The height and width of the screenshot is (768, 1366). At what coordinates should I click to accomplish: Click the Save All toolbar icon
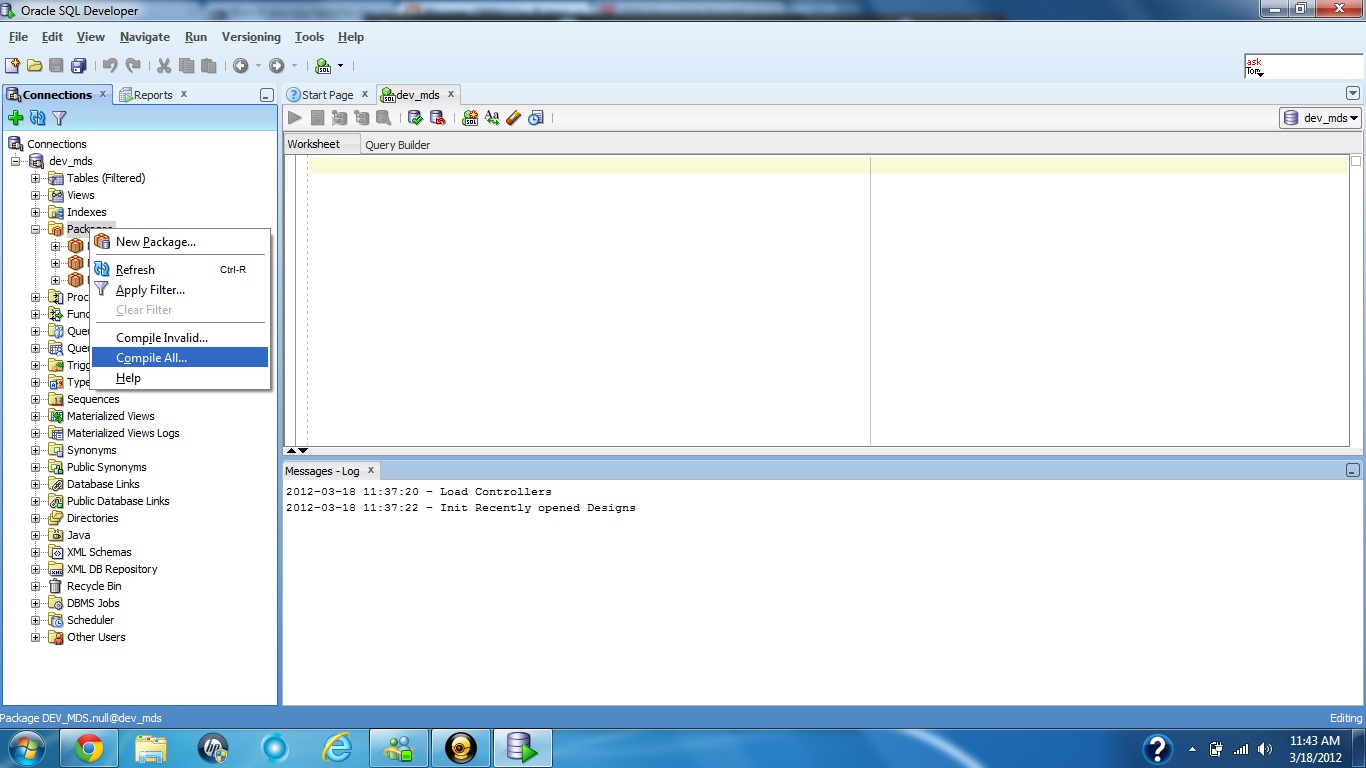pos(78,66)
